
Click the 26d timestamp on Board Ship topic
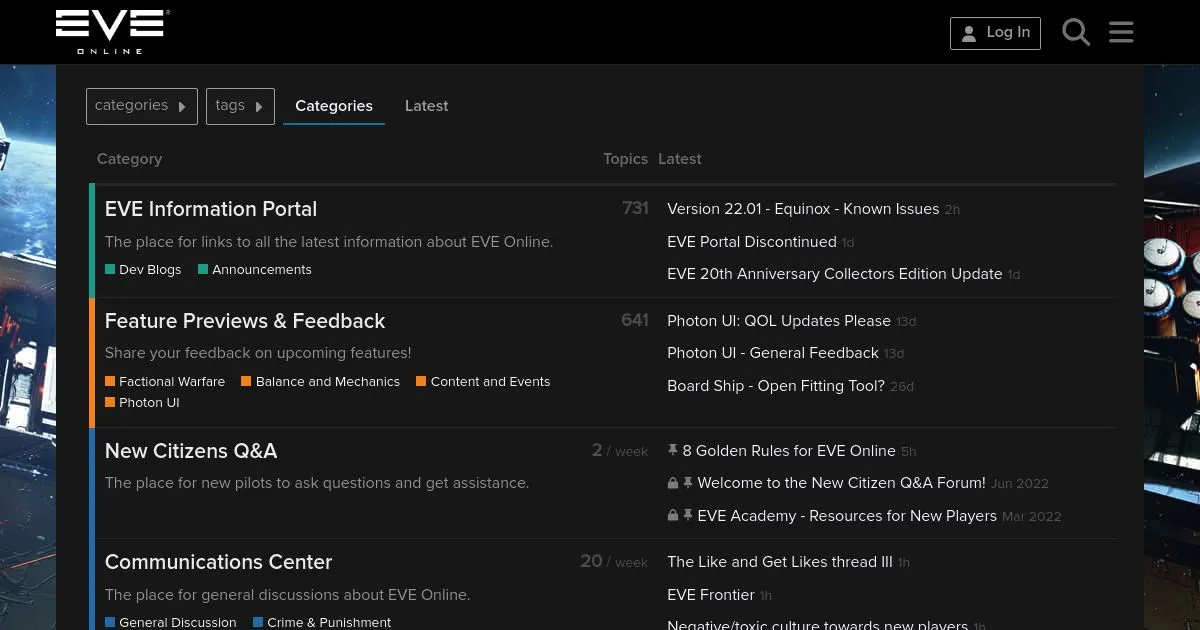pyautogui.click(x=902, y=387)
